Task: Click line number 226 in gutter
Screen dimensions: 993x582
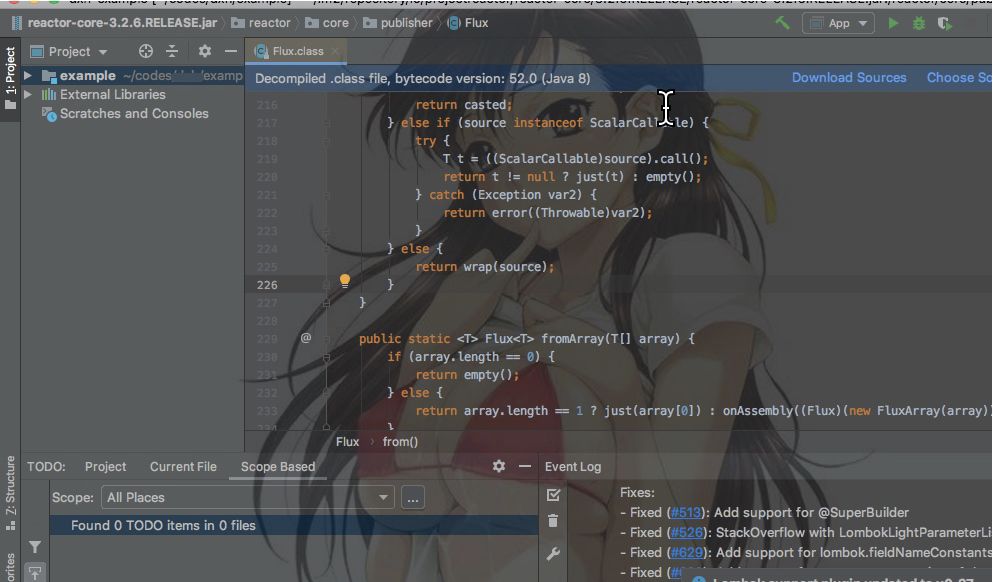Action: [x=267, y=285]
